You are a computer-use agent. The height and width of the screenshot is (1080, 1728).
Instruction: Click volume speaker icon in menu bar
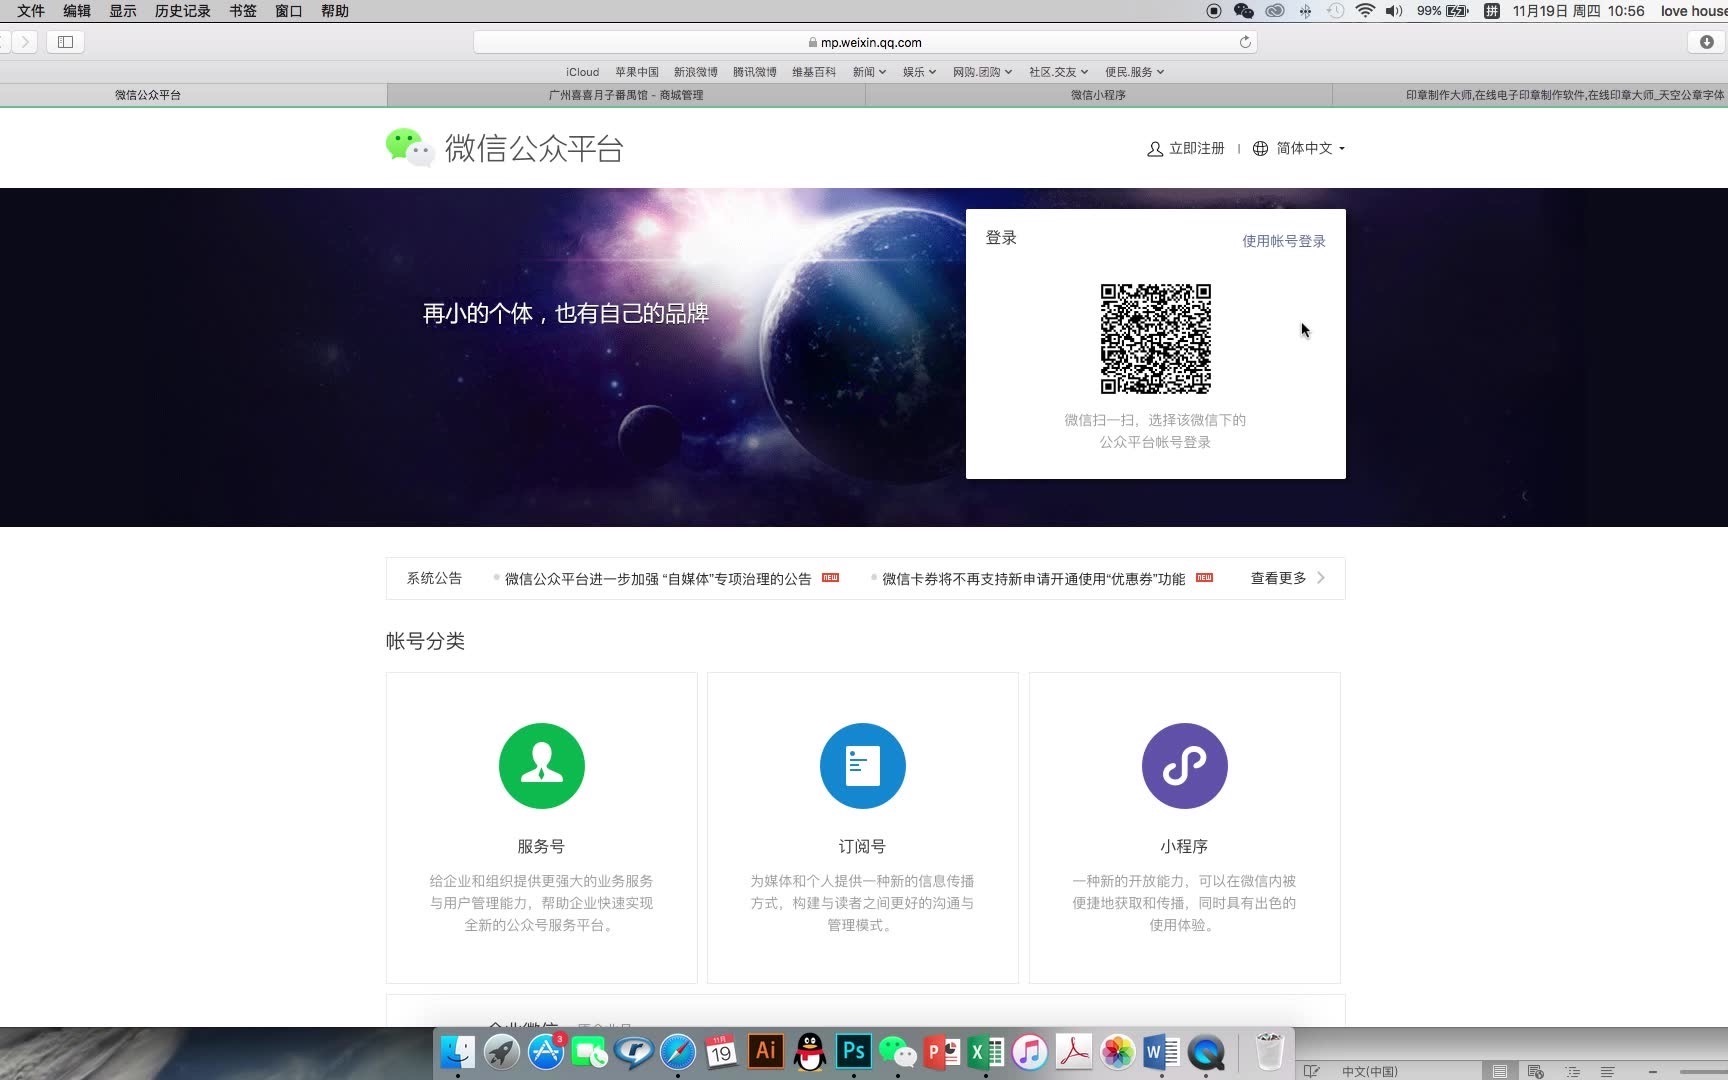[1394, 11]
